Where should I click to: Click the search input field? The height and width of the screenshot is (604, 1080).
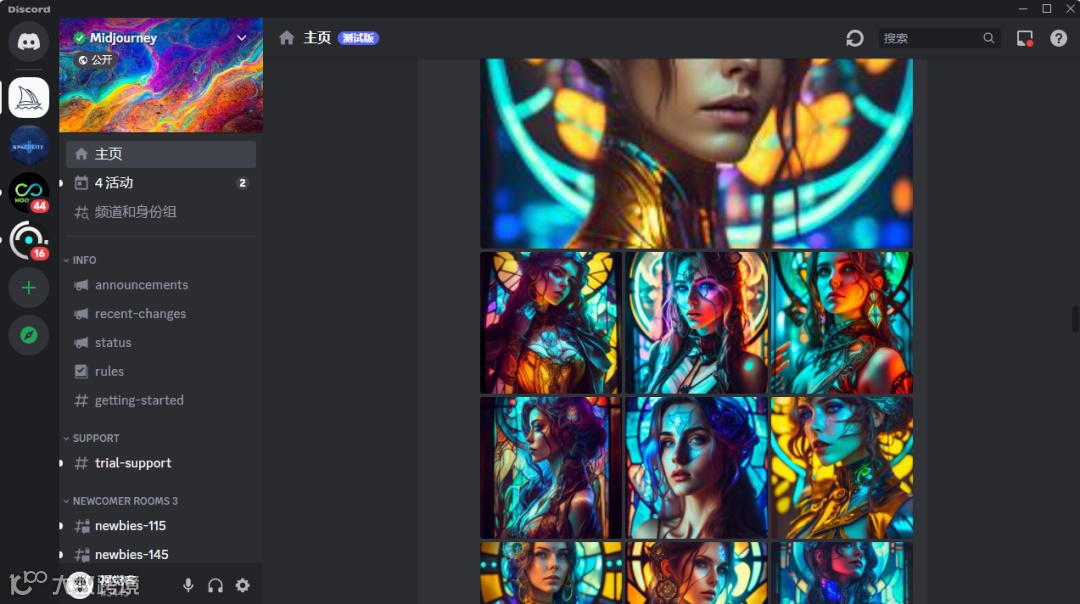coord(939,38)
